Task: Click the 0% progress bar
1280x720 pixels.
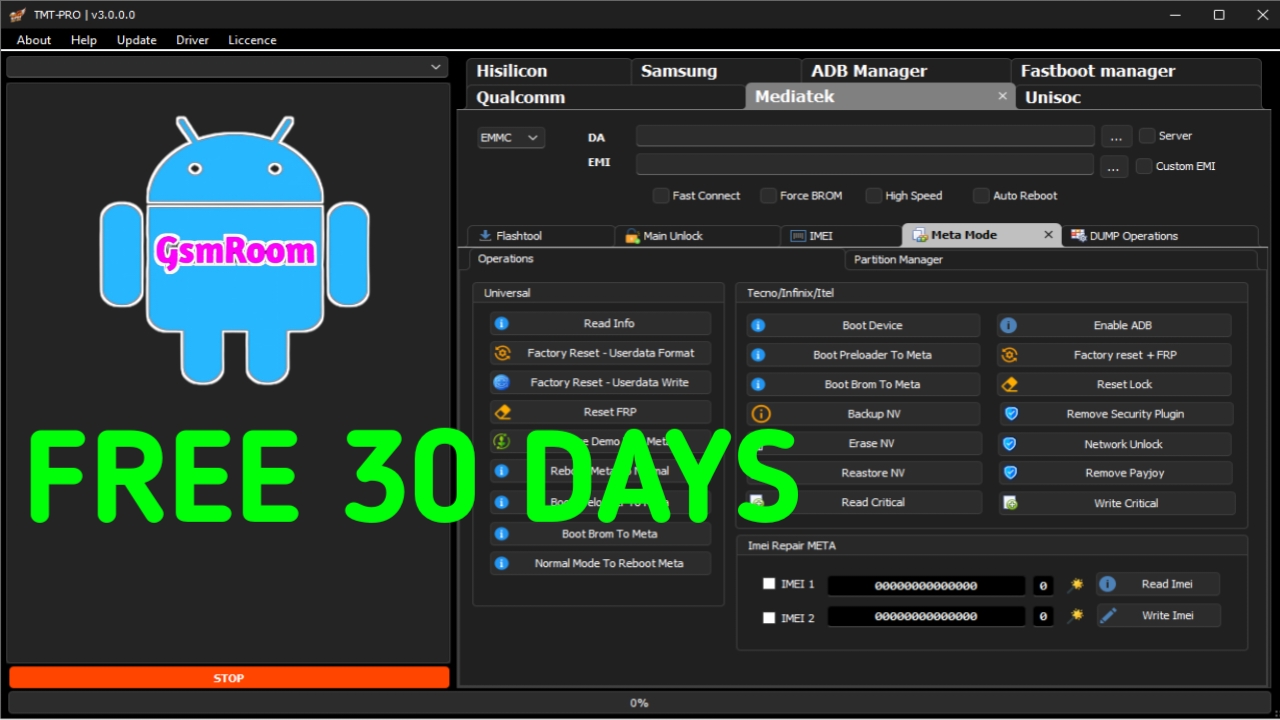Action: (x=639, y=703)
